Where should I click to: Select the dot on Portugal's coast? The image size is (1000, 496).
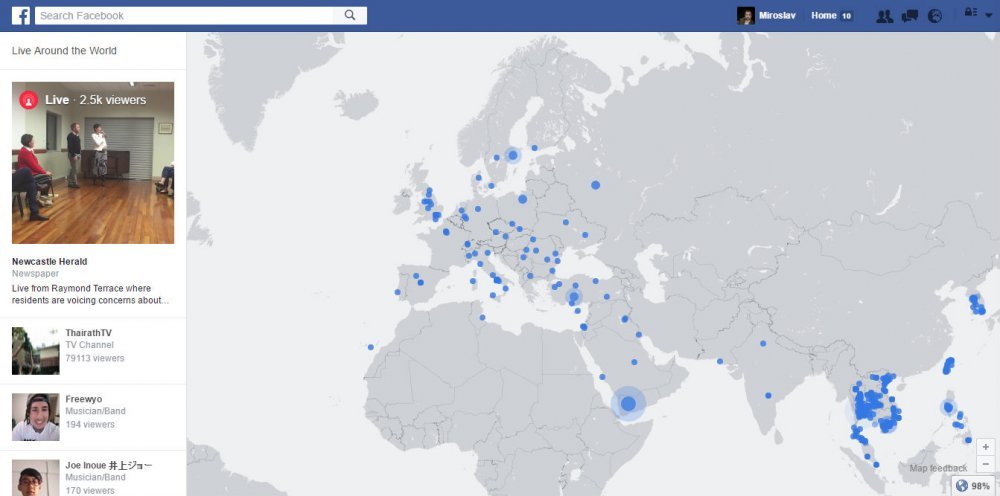397,292
